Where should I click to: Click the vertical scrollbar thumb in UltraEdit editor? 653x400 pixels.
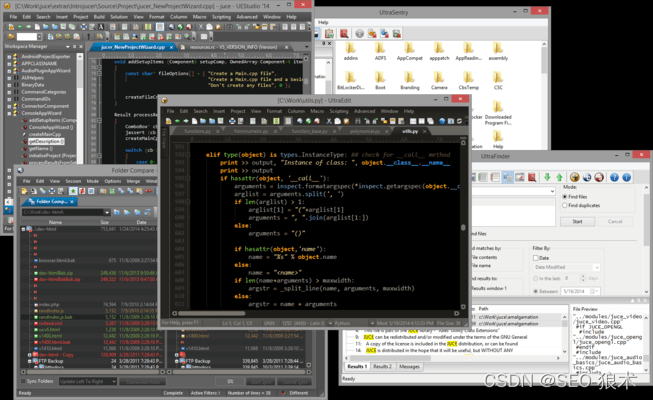point(463,228)
